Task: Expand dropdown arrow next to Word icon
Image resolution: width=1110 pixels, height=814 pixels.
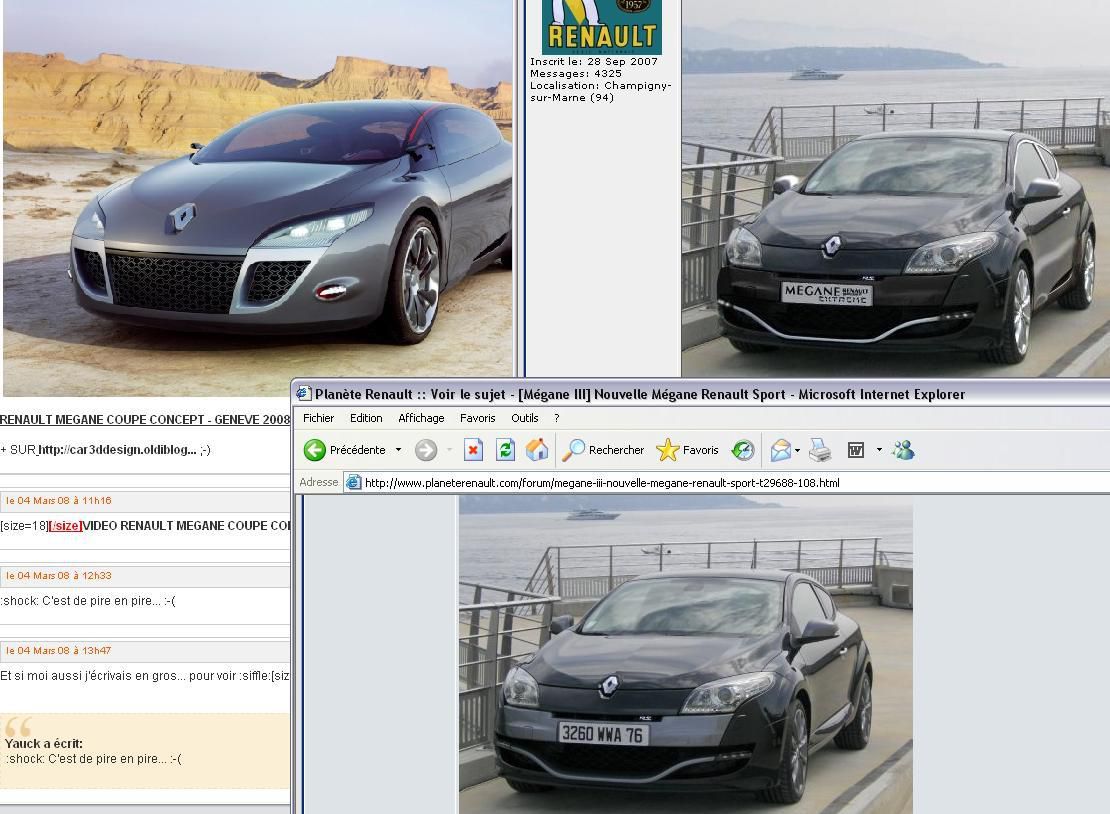Action: [x=879, y=450]
